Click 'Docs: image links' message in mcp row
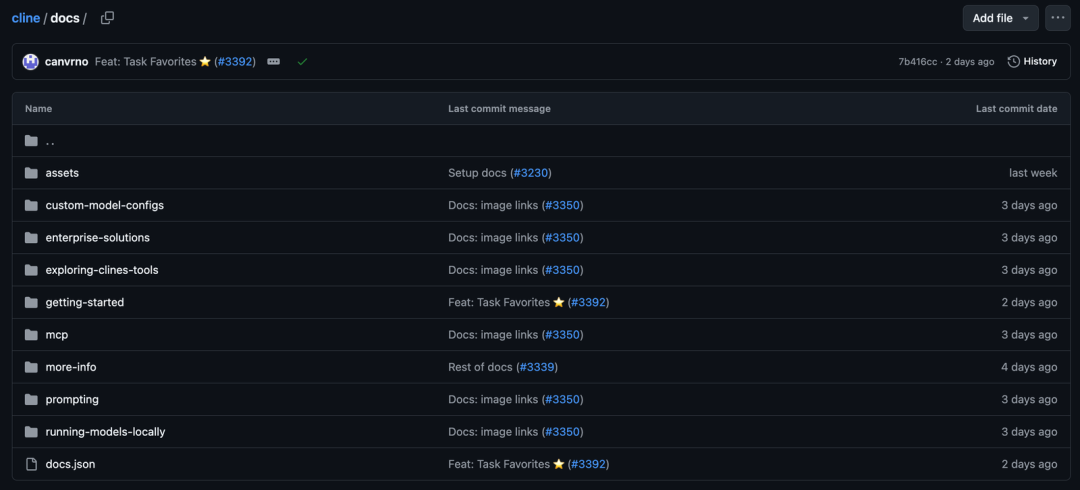 [493, 335]
